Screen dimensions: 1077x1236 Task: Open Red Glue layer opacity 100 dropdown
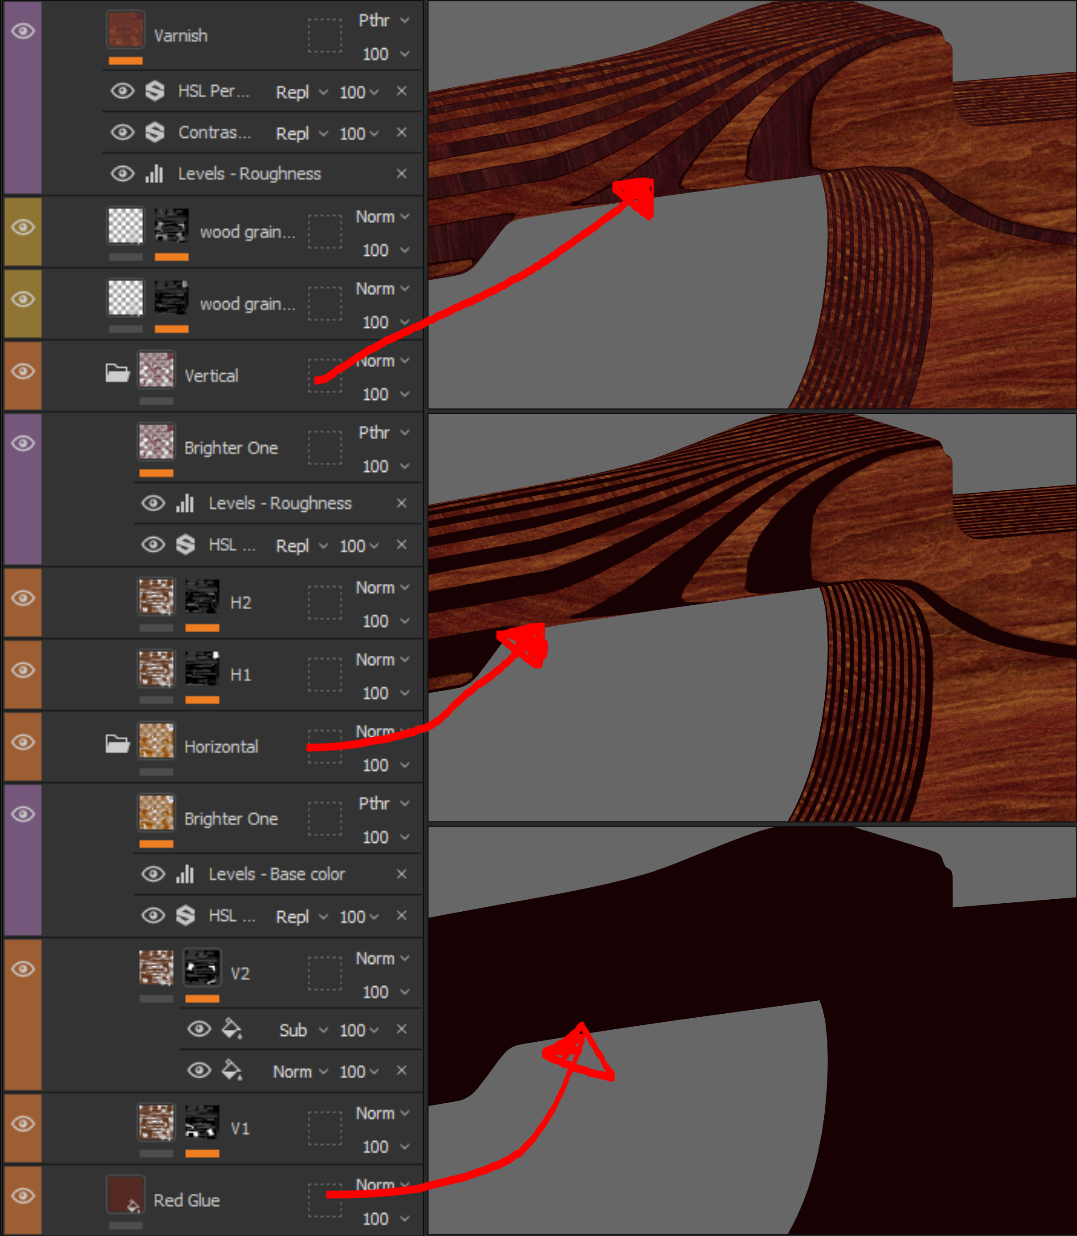coord(385,1219)
